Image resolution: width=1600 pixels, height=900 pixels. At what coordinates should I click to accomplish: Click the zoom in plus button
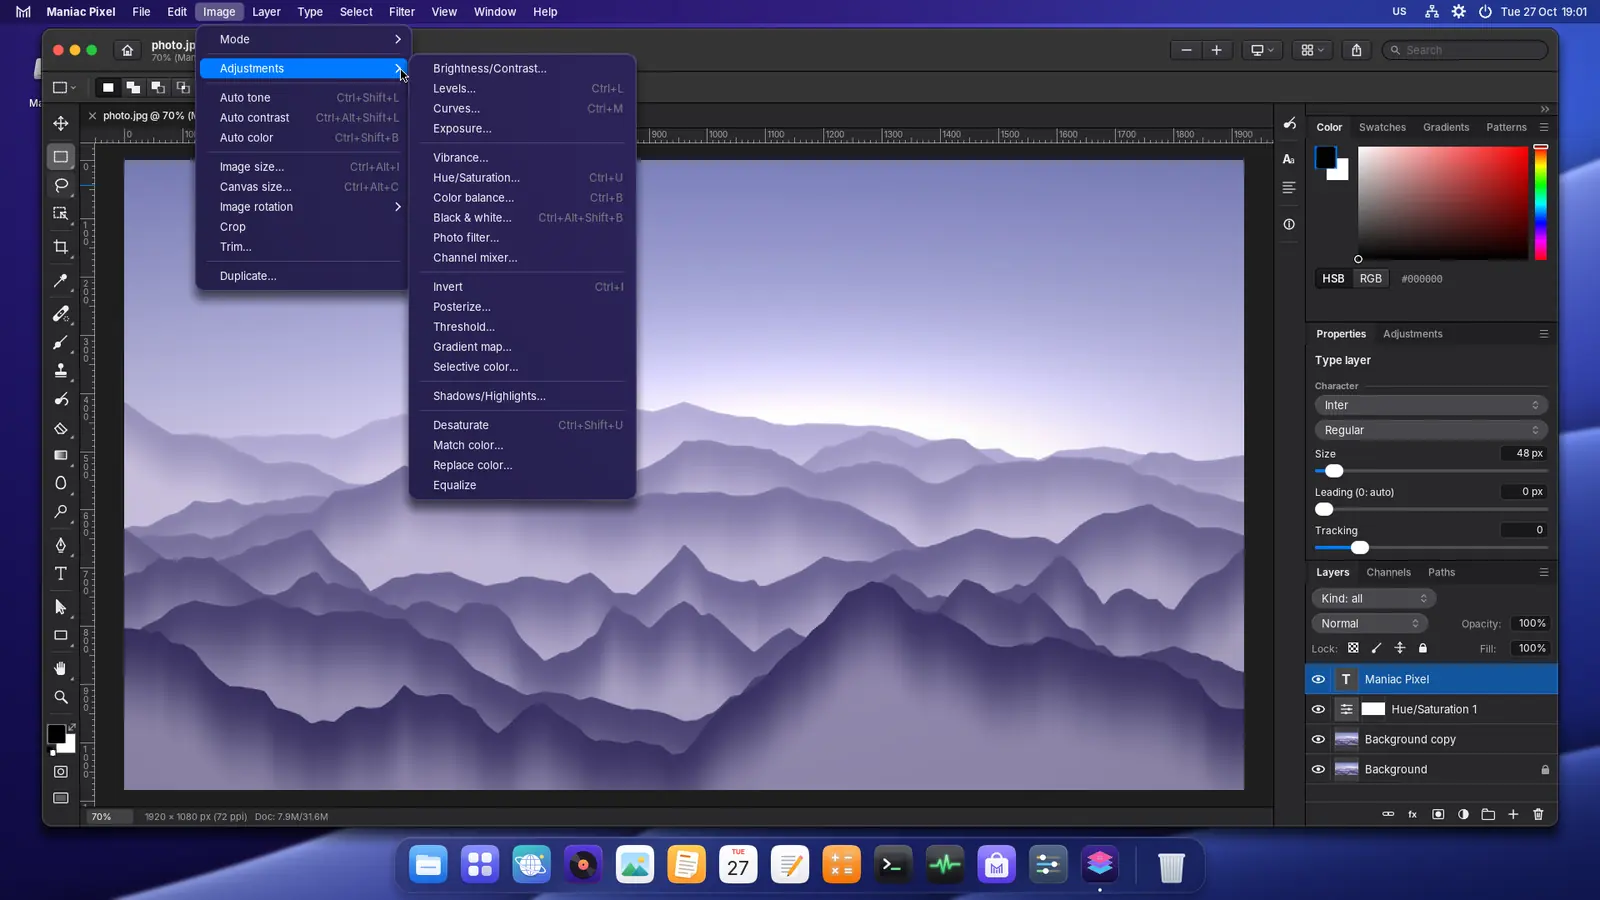[x=1216, y=50]
